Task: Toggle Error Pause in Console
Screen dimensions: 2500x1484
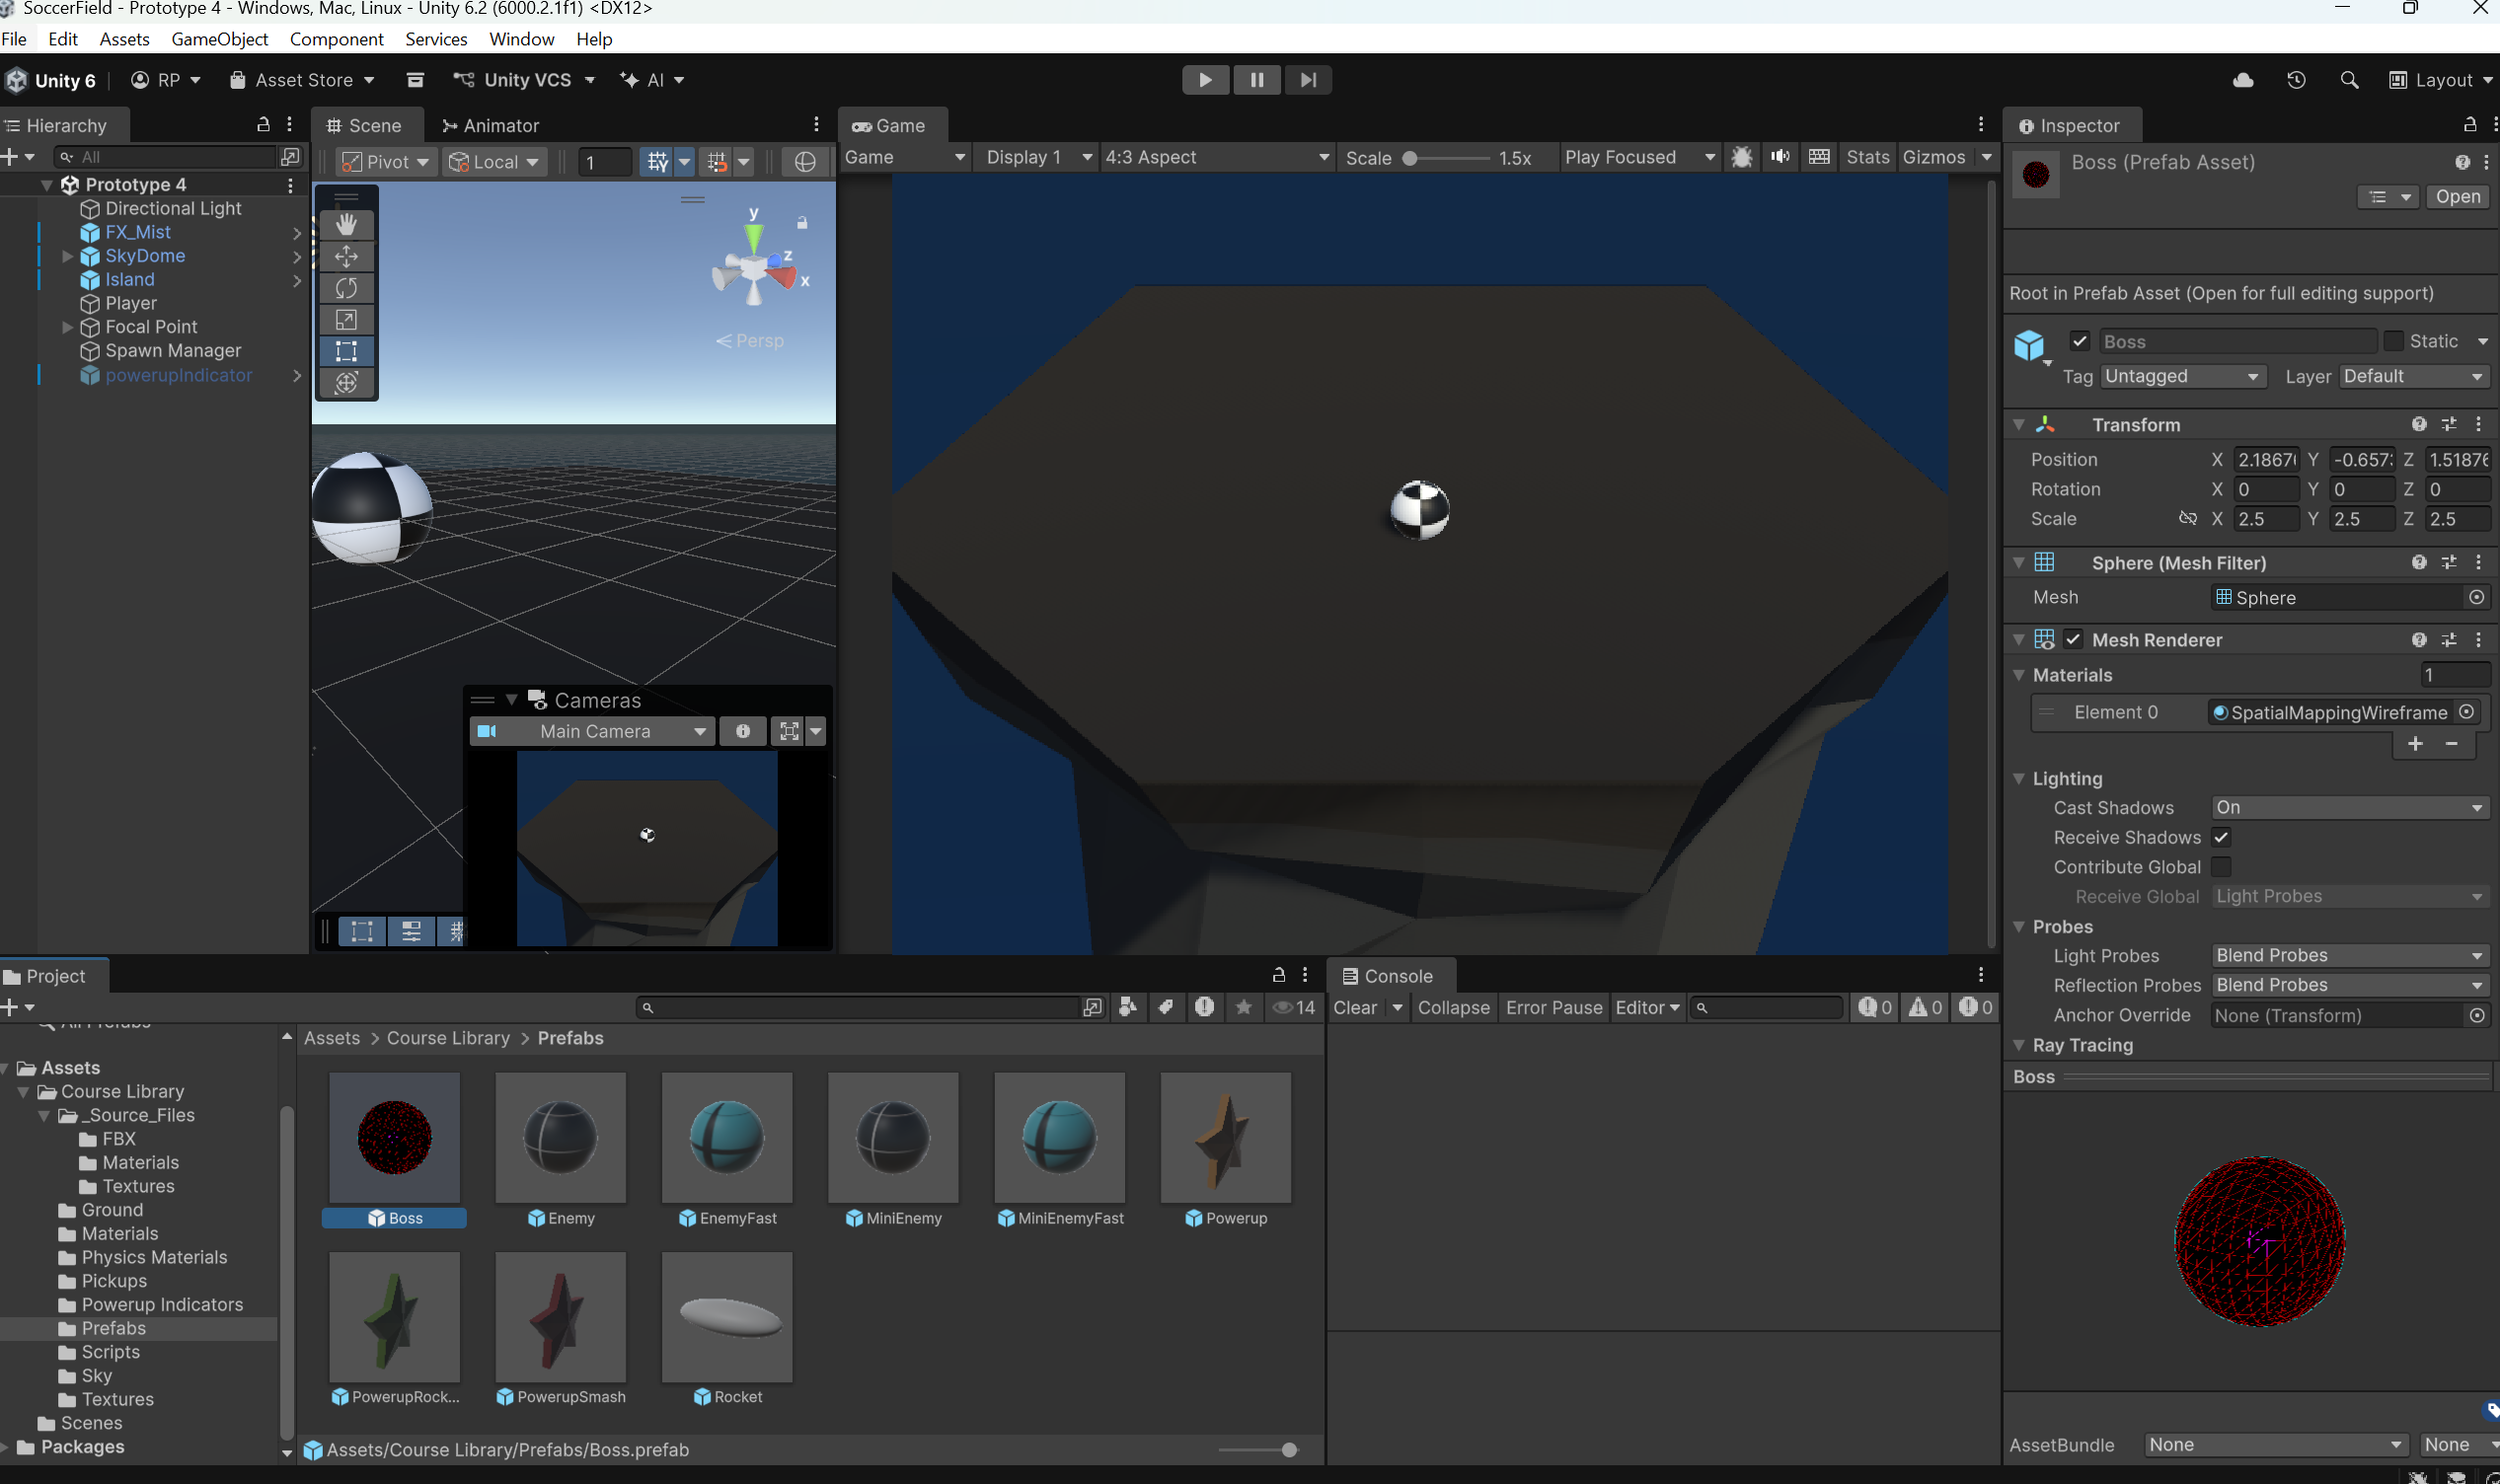Action: pyautogui.click(x=1554, y=1007)
